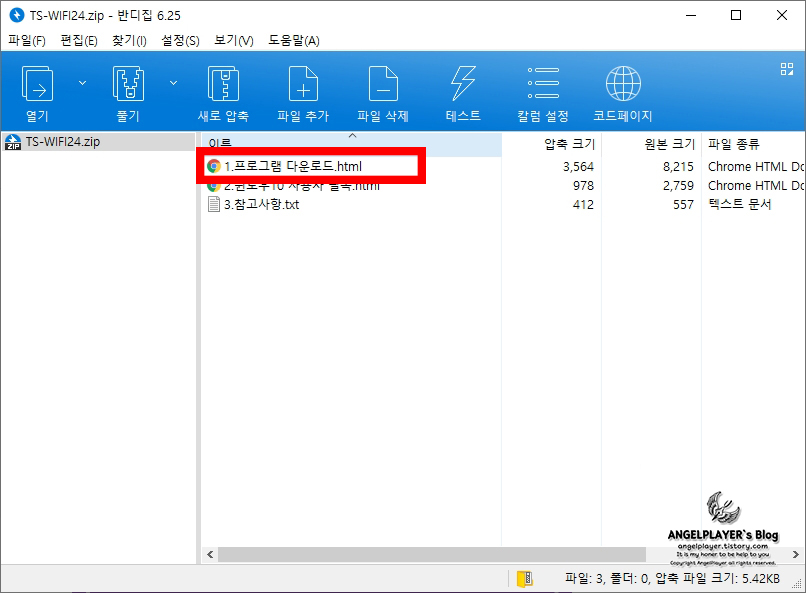The image size is (806, 593).
Task: Run the 테스트 lightning icon
Action: point(463,84)
